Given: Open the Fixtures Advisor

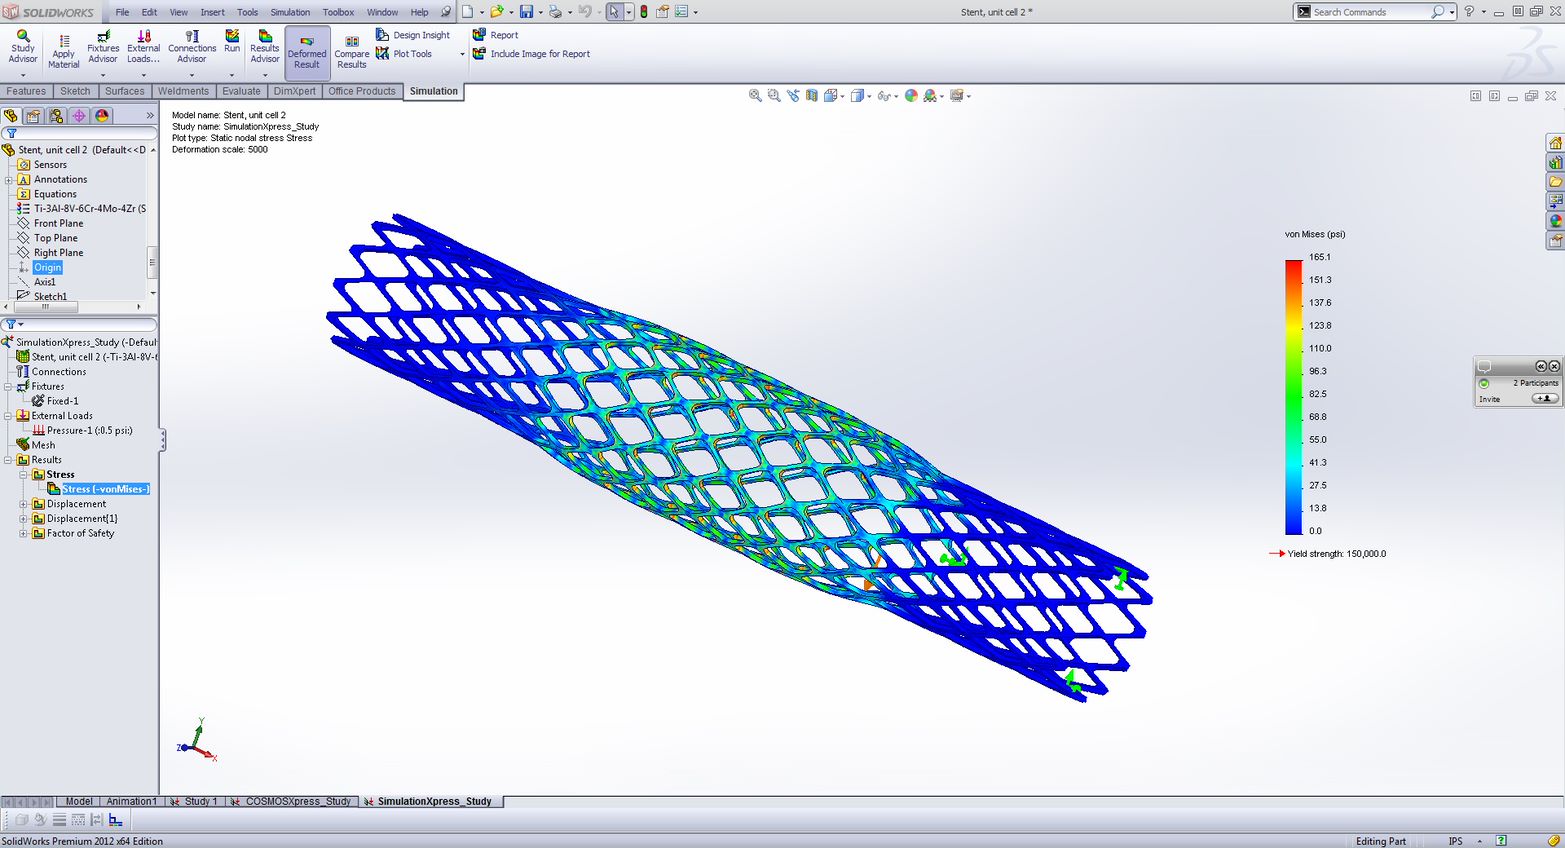Looking at the screenshot, I should pyautogui.click(x=103, y=47).
